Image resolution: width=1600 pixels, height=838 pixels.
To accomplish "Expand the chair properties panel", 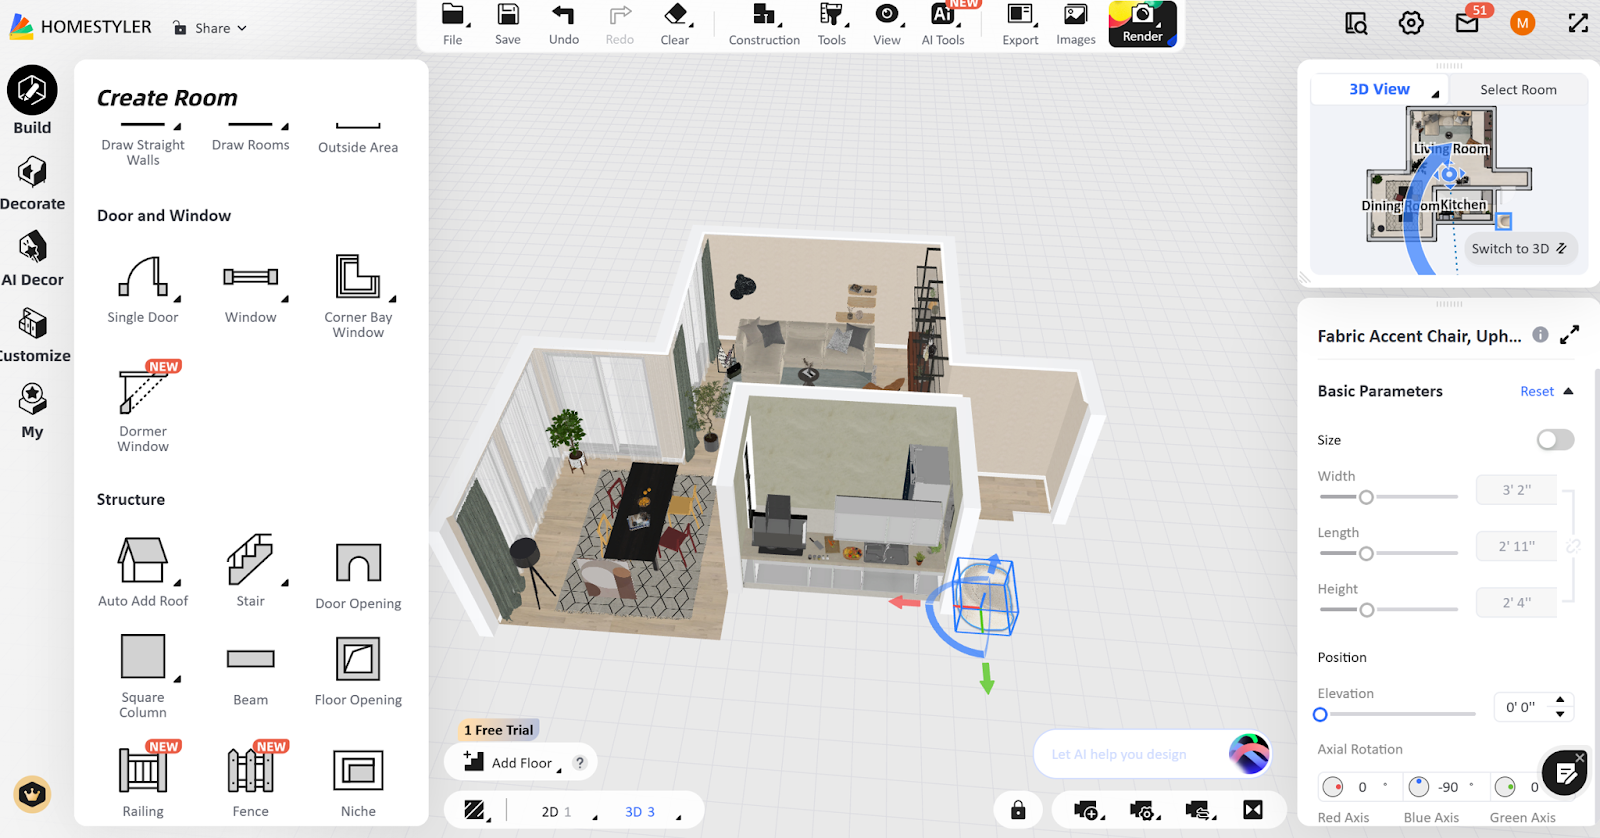I will 1570,335.
